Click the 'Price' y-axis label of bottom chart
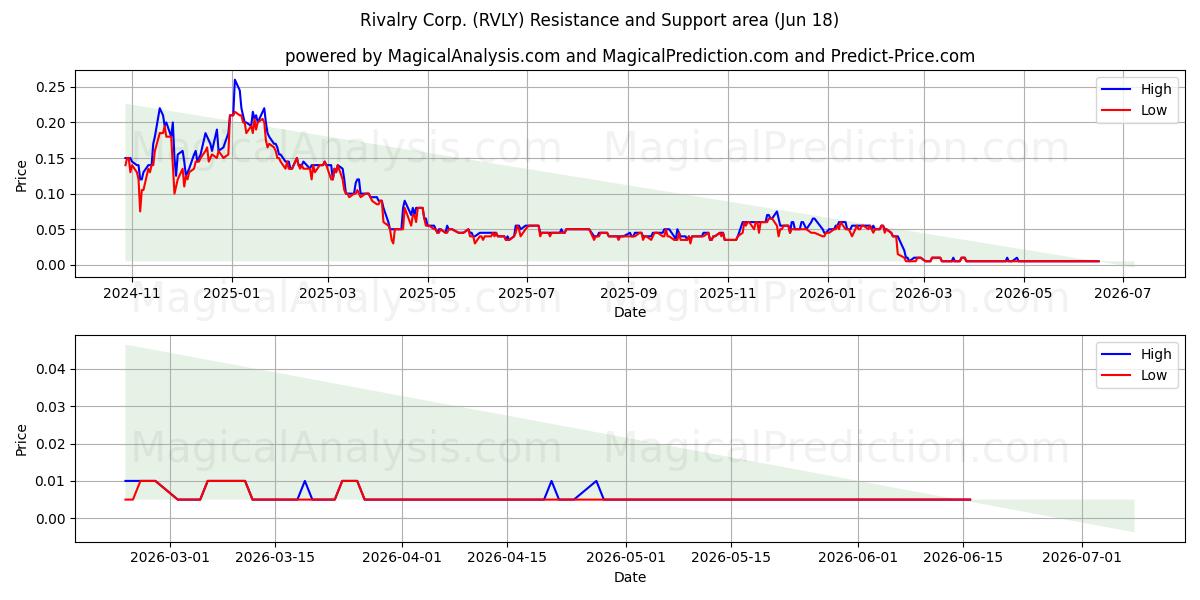This screenshot has height=600, width=1200. [22, 440]
